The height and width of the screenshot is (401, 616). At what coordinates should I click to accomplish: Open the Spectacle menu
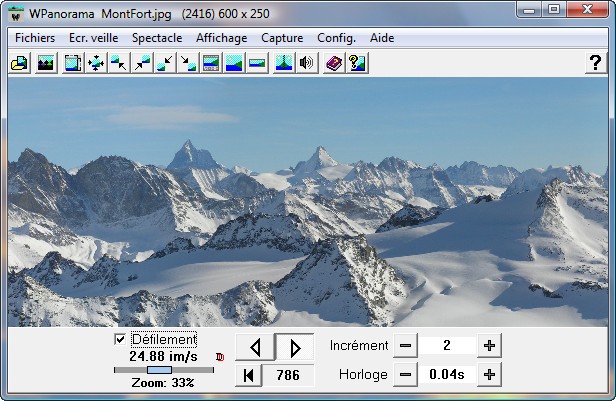click(157, 38)
